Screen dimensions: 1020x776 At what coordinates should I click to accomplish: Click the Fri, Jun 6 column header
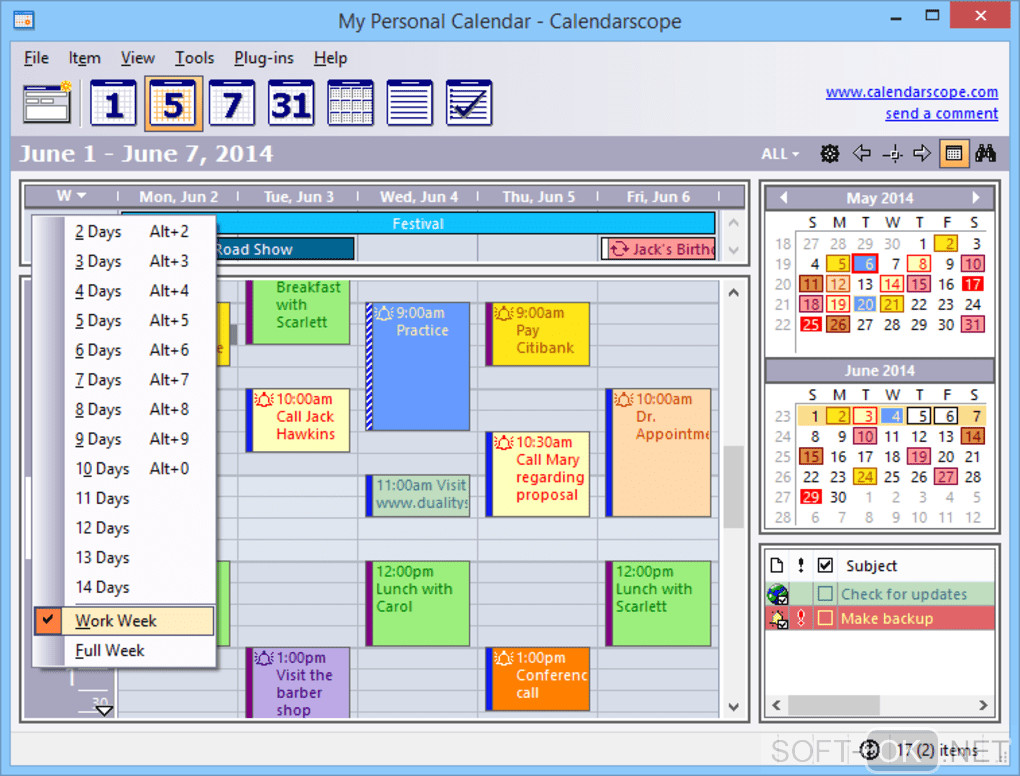tap(658, 196)
